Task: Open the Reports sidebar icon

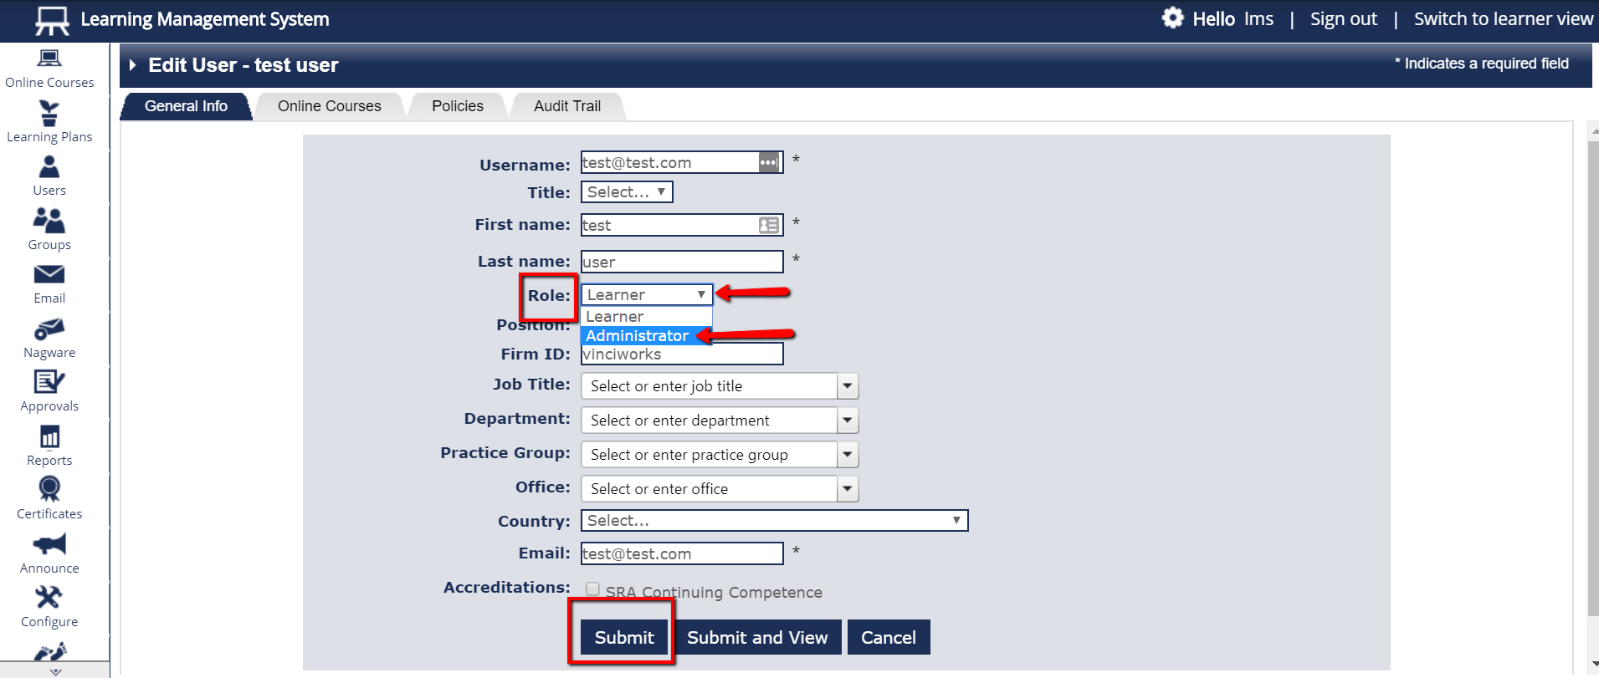Action: [x=49, y=446]
